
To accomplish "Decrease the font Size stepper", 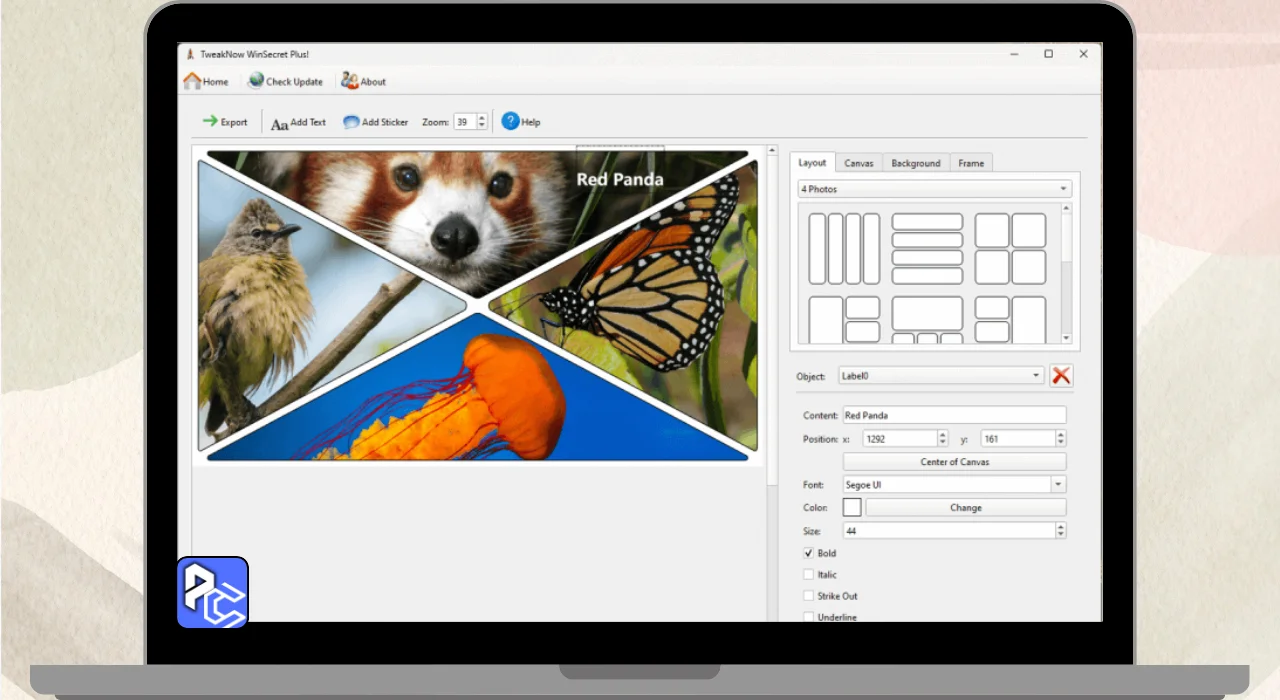I will pos(1061,535).
